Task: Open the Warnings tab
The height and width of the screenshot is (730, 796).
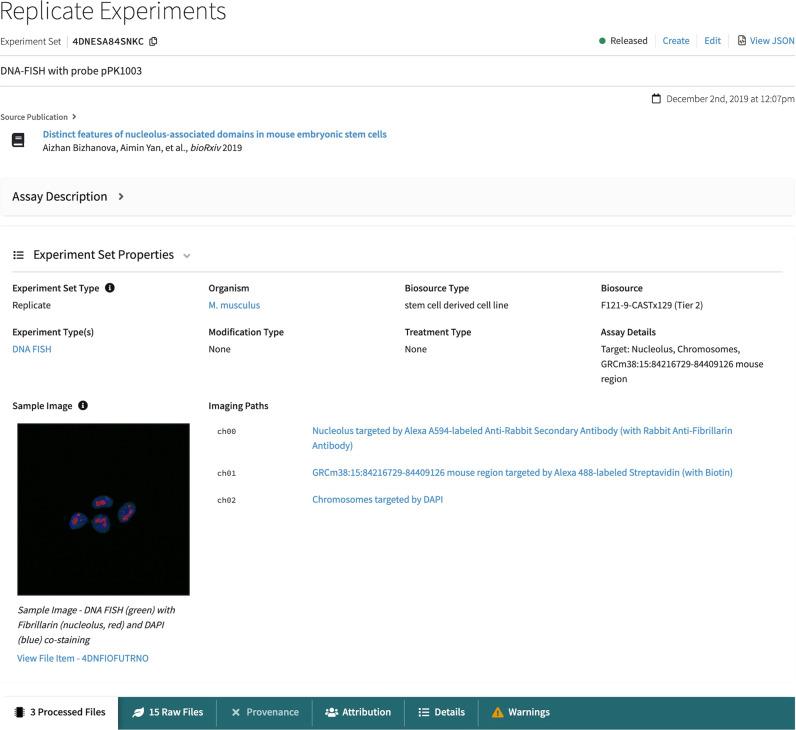Action: pyautogui.click(x=520, y=712)
